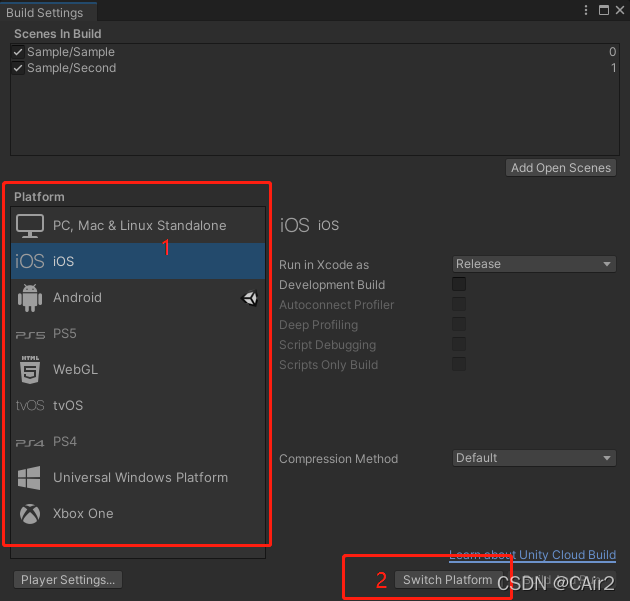Click the Run in Xcode as label

coord(324,265)
